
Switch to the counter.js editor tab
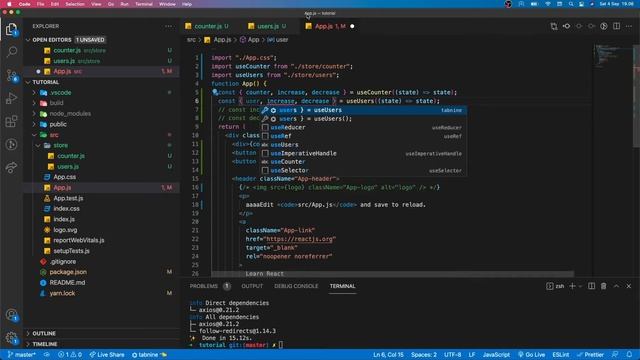coord(207,26)
